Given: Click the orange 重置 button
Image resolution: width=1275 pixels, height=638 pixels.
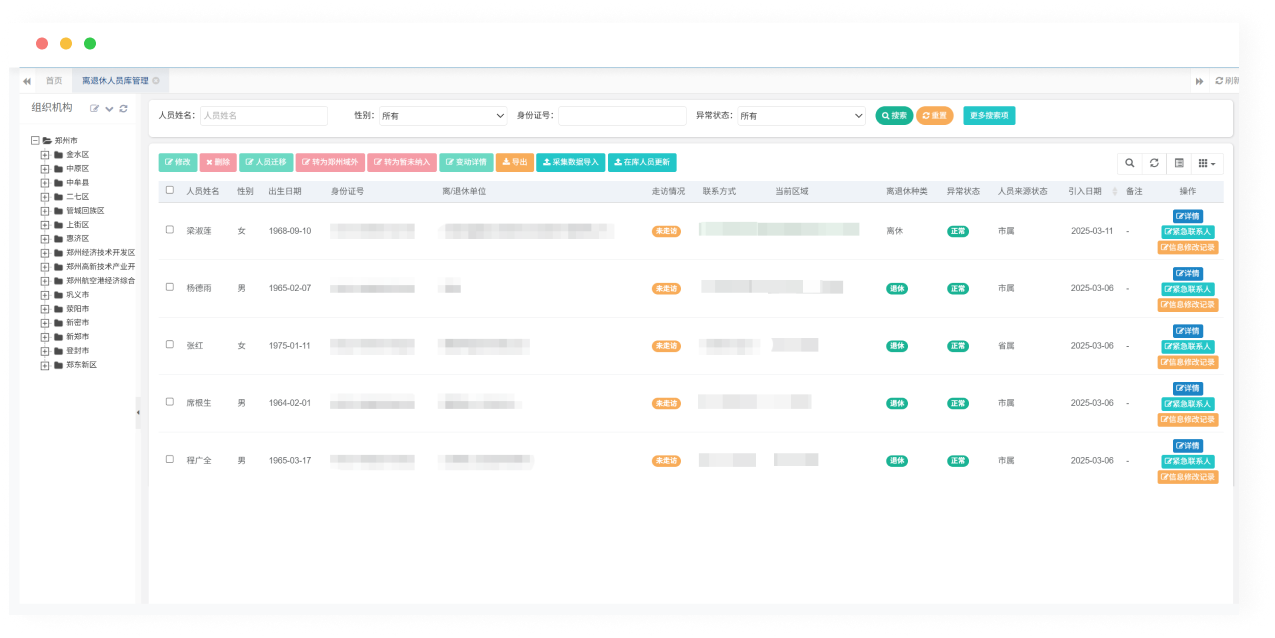Looking at the screenshot, I should pyautogui.click(x=934, y=116).
